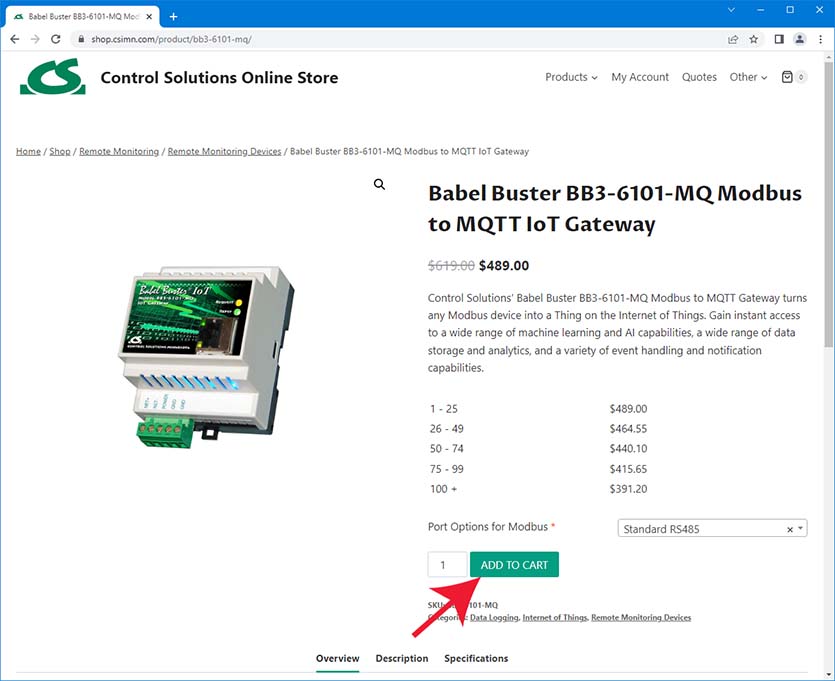This screenshot has width=835, height=681.
Task: Open Remote Monitoring Devices category link
Action: click(x=641, y=617)
